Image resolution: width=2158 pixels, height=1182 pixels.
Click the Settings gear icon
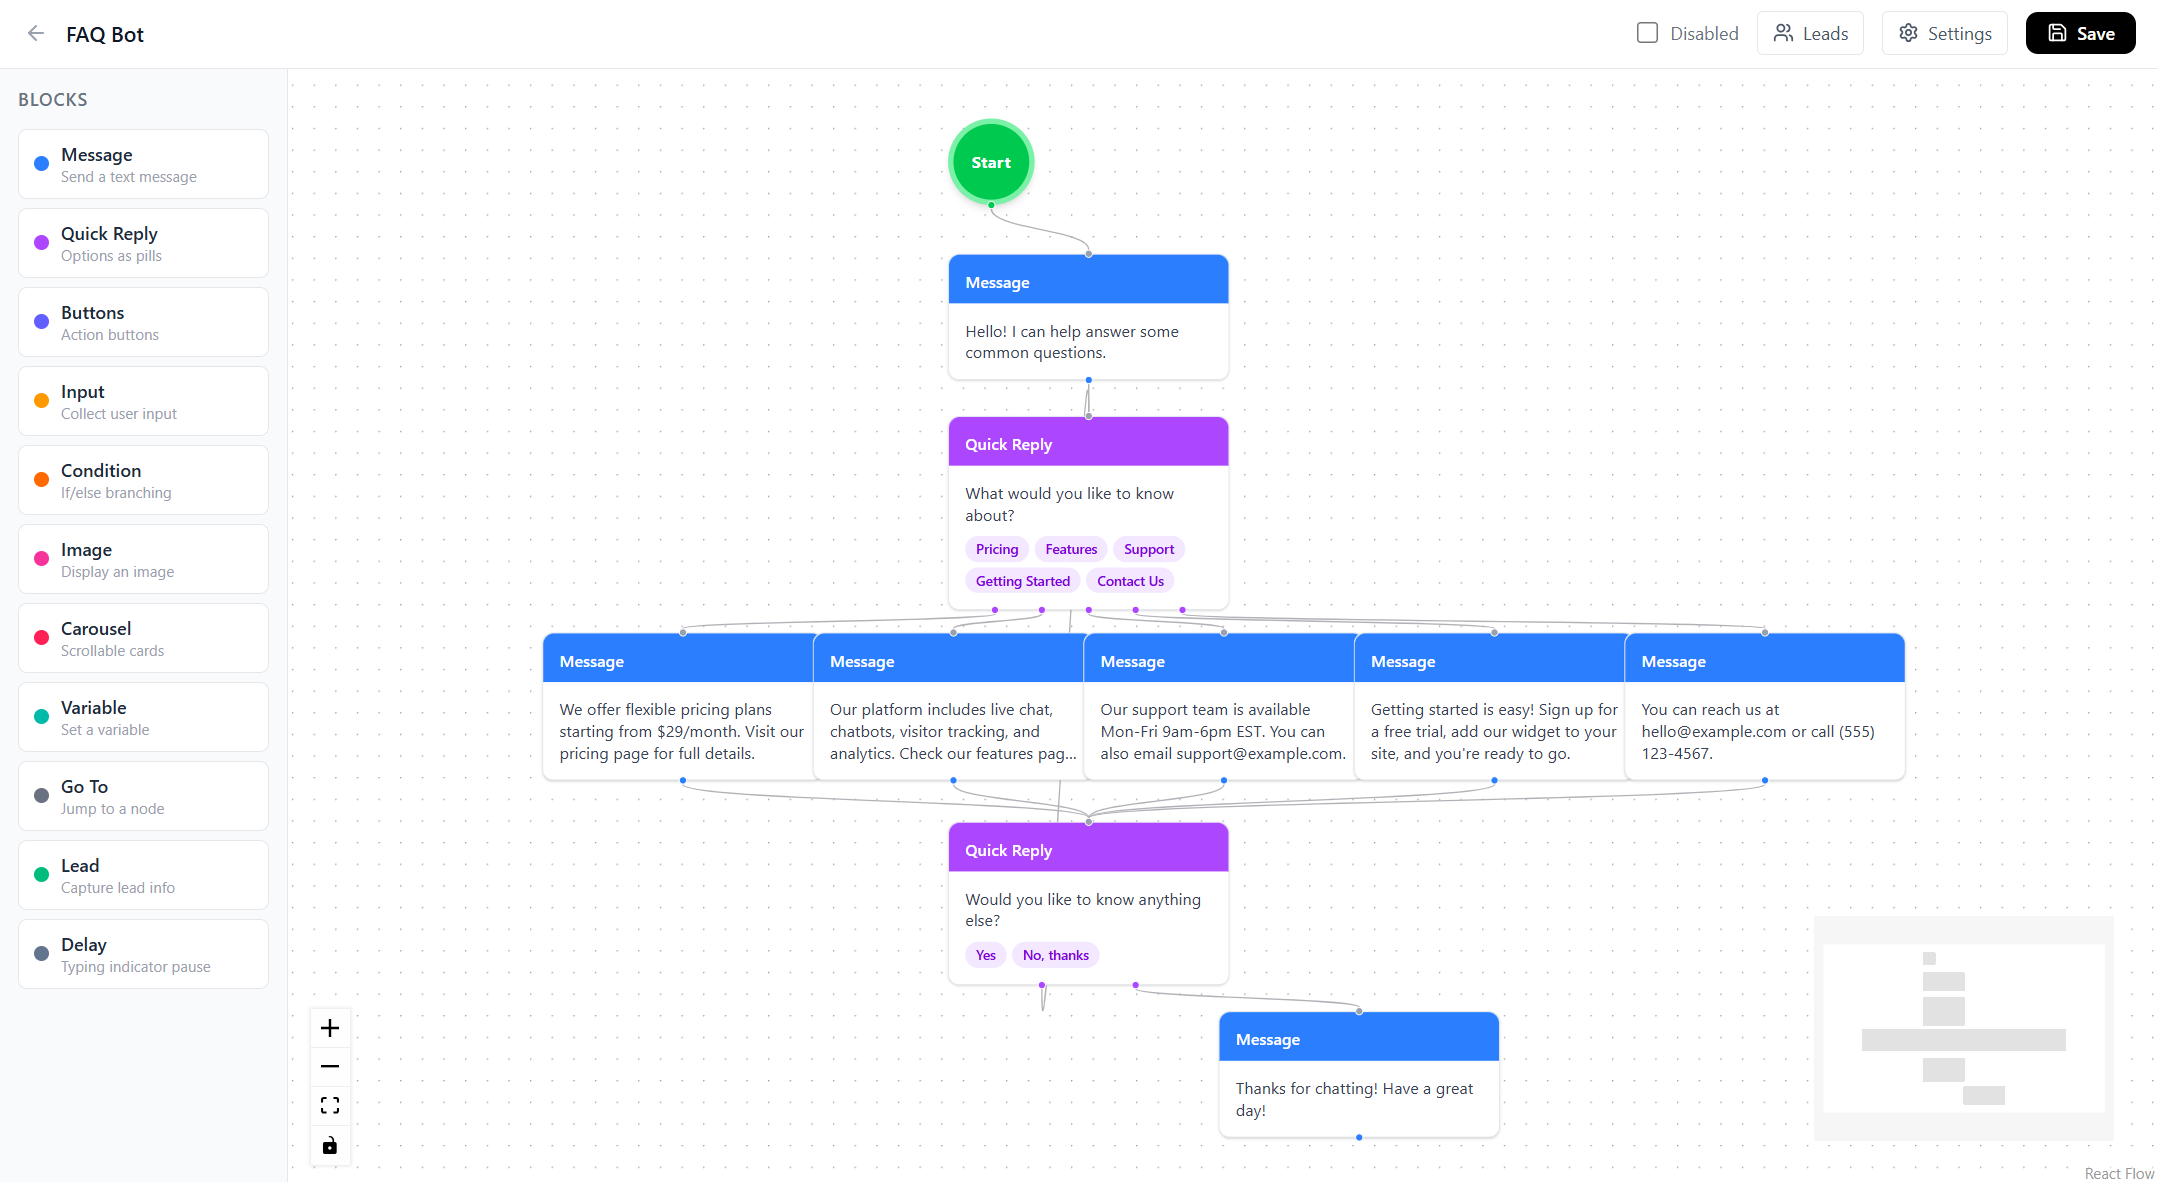pyautogui.click(x=1908, y=33)
